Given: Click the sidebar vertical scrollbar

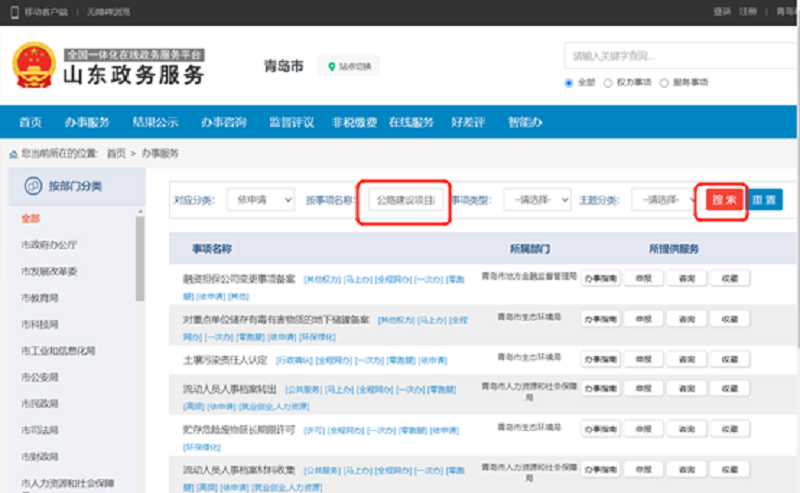Looking at the screenshot, I should click(140, 258).
